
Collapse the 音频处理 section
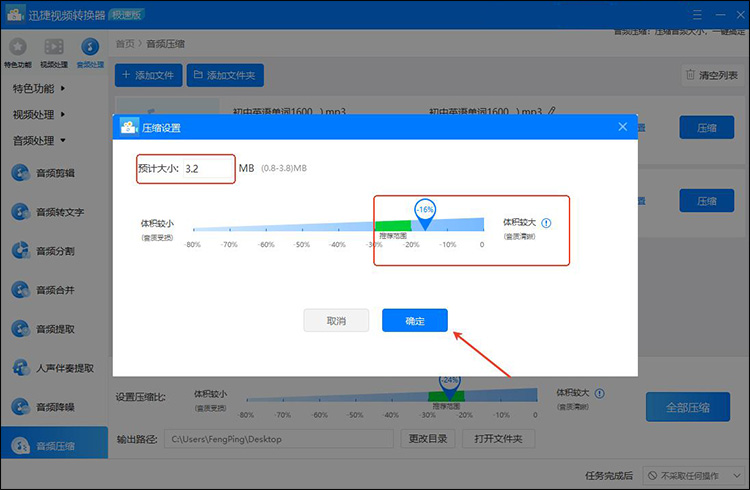(x=40, y=140)
